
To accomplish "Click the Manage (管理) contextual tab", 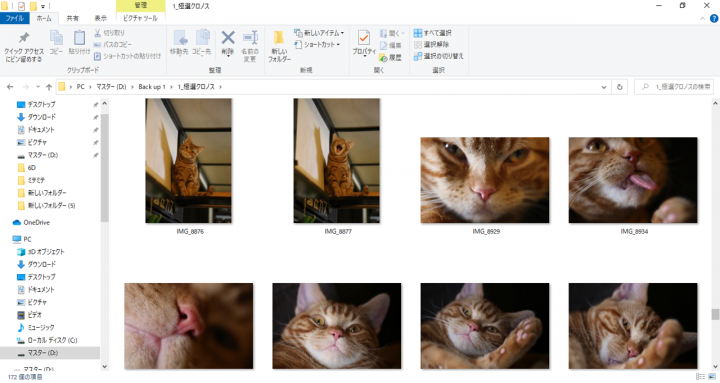I will tap(141, 6).
